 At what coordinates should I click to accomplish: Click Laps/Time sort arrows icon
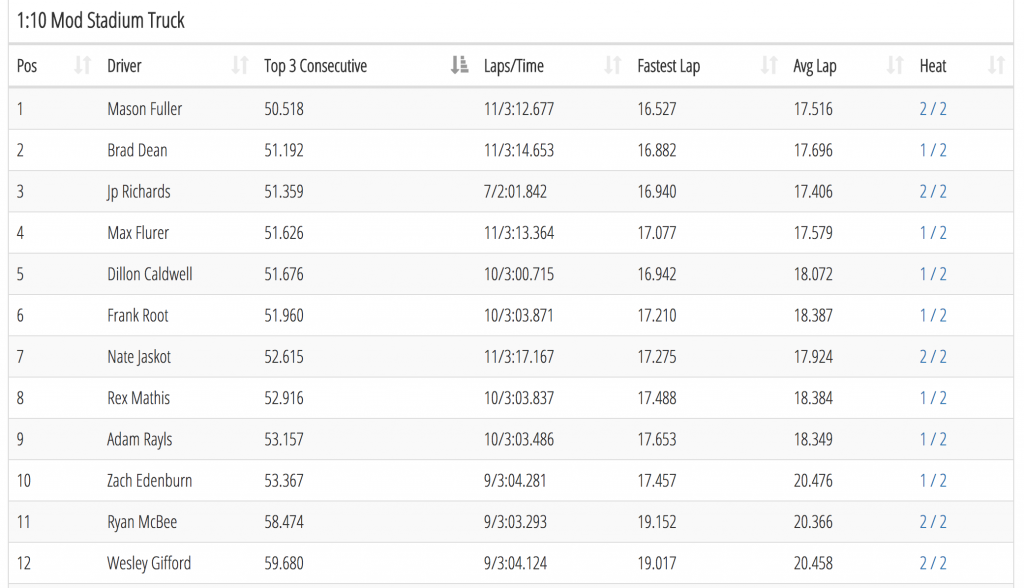[x=613, y=65]
